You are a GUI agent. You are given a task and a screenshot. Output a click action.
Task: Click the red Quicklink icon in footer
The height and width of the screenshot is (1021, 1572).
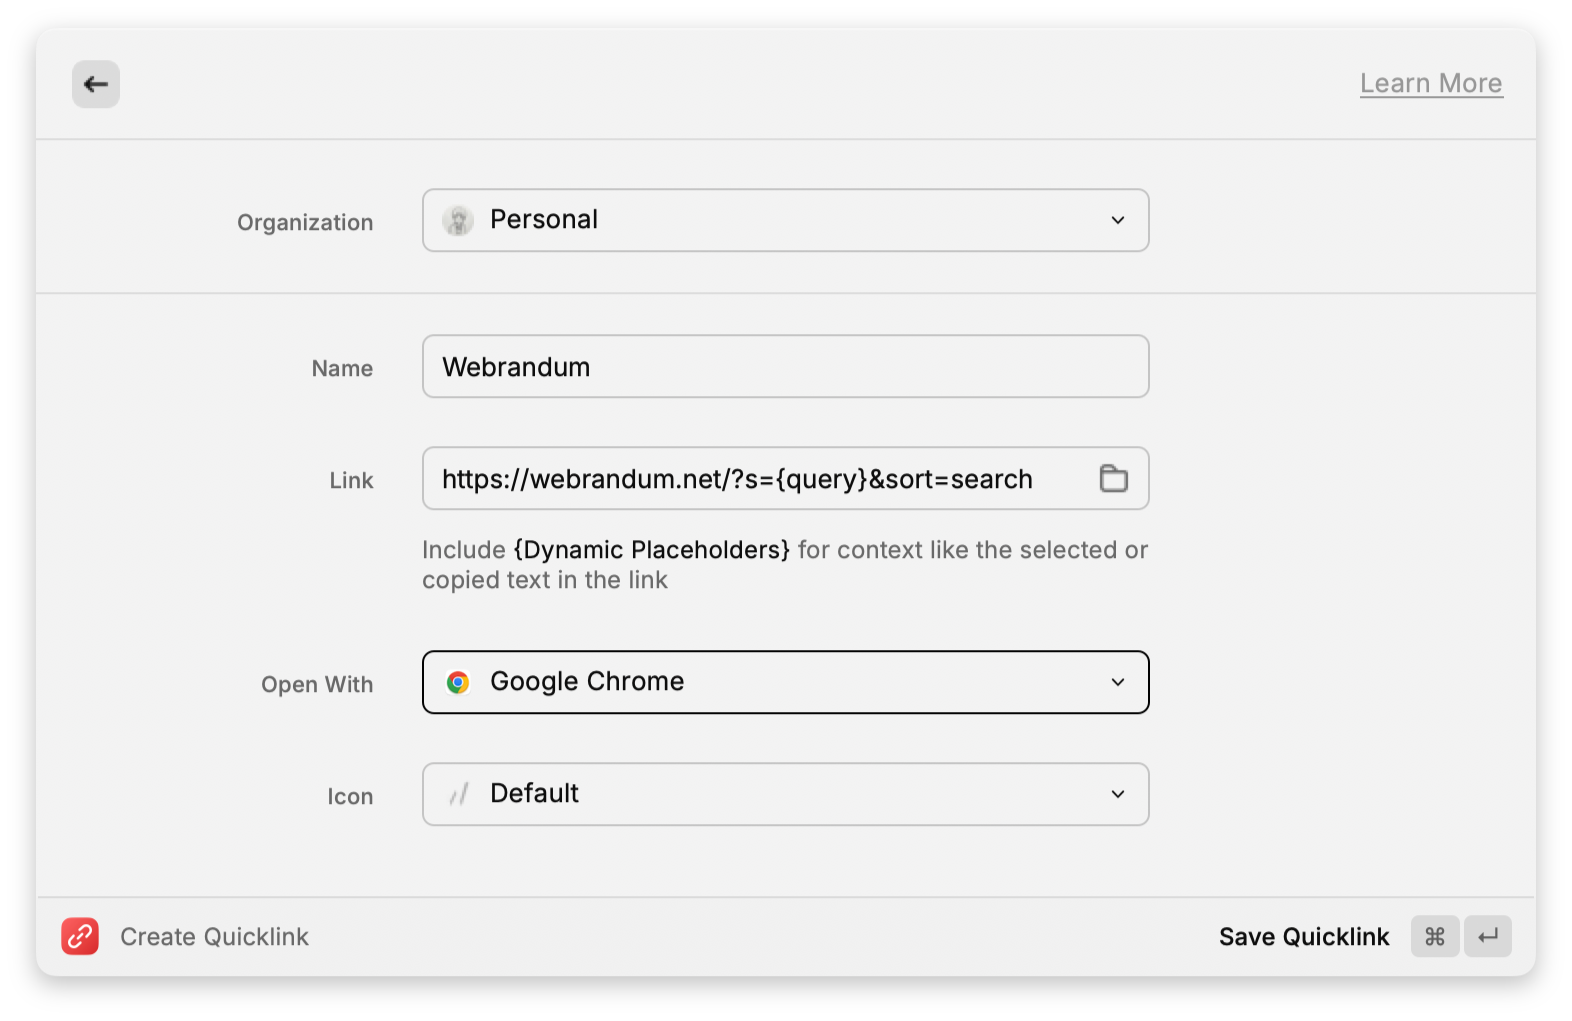(80, 937)
